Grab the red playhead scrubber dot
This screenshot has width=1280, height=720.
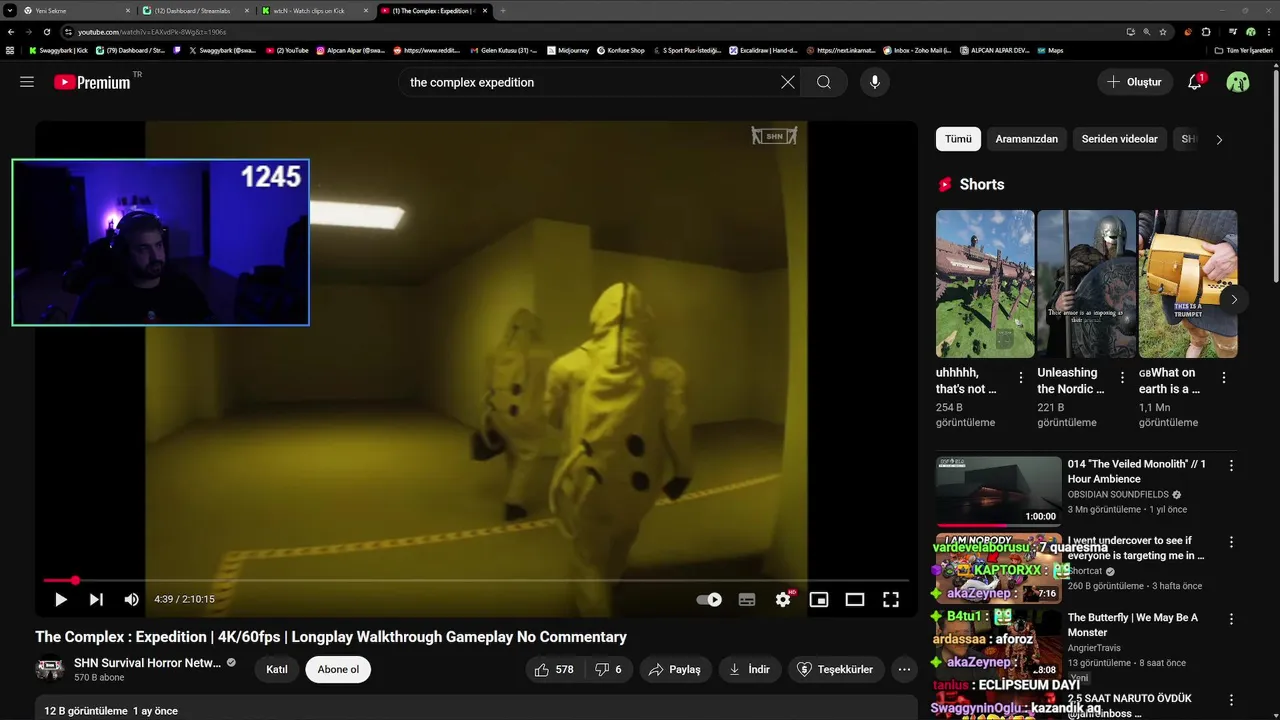pyautogui.click(x=75, y=580)
